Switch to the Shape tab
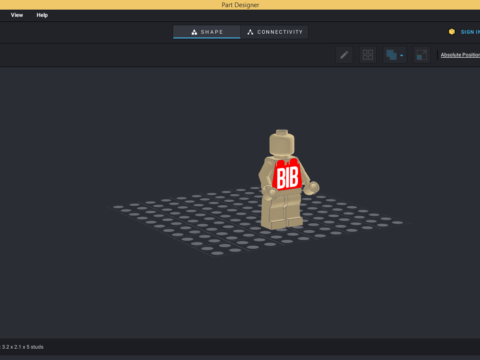Image resolution: width=480 pixels, height=360 pixels. pyautogui.click(x=207, y=32)
